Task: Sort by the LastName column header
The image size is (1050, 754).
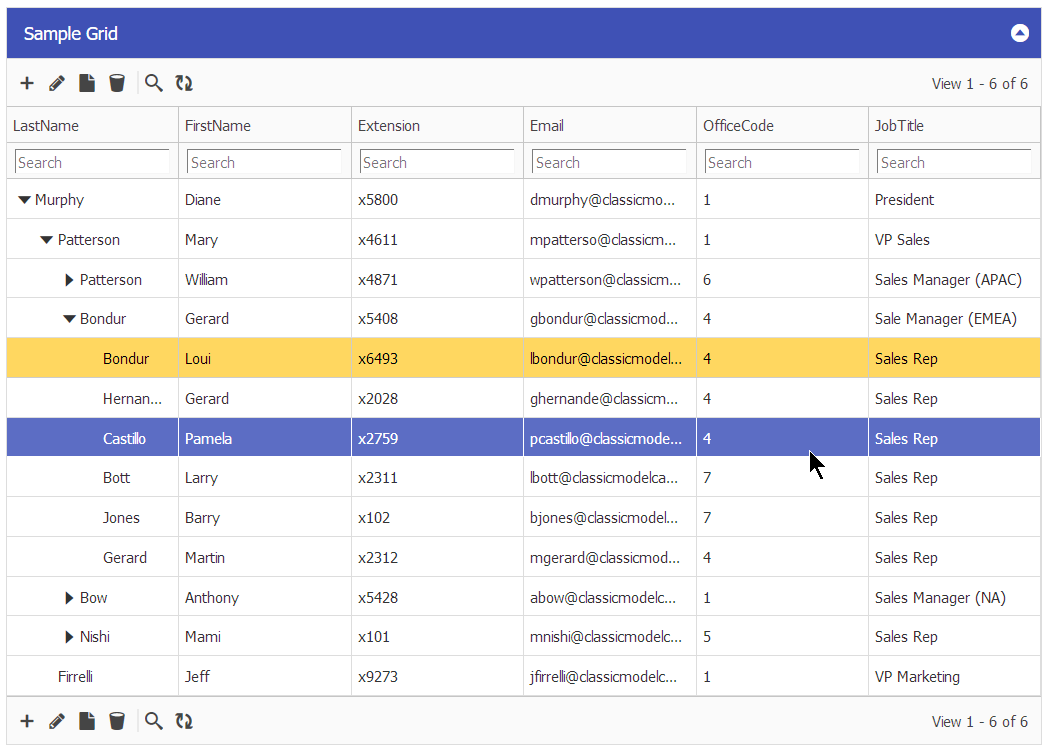Action: 46,126
